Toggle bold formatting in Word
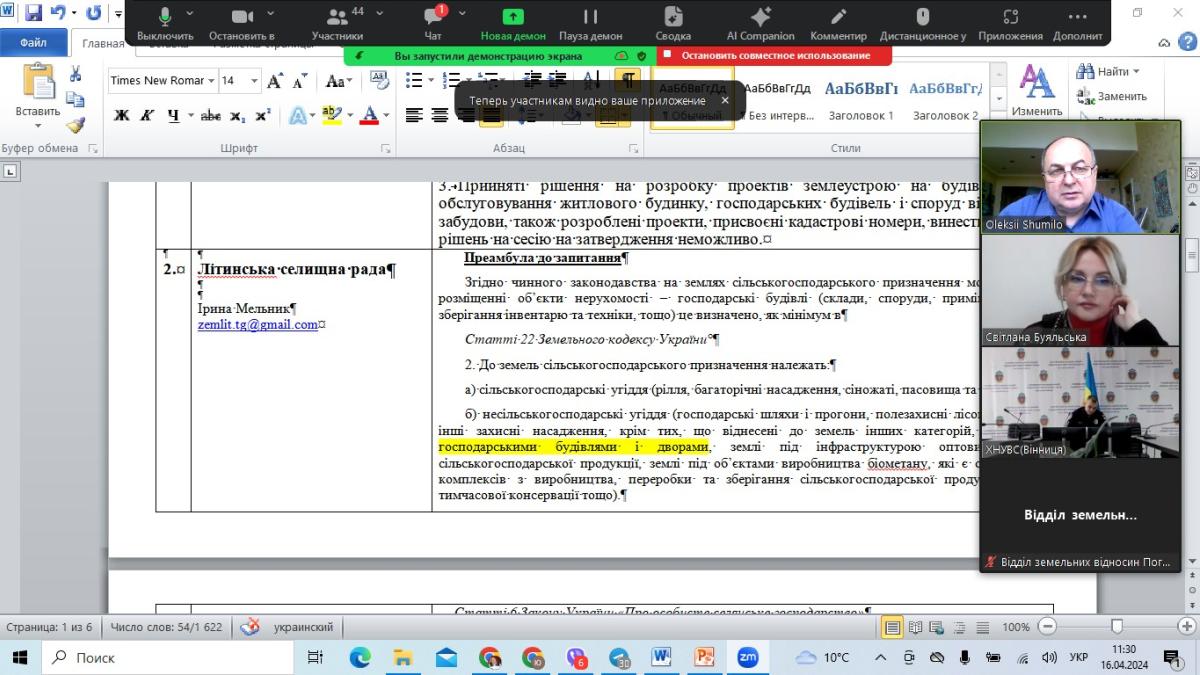Image resolution: width=1200 pixels, height=675 pixels. pyautogui.click(x=122, y=115)
